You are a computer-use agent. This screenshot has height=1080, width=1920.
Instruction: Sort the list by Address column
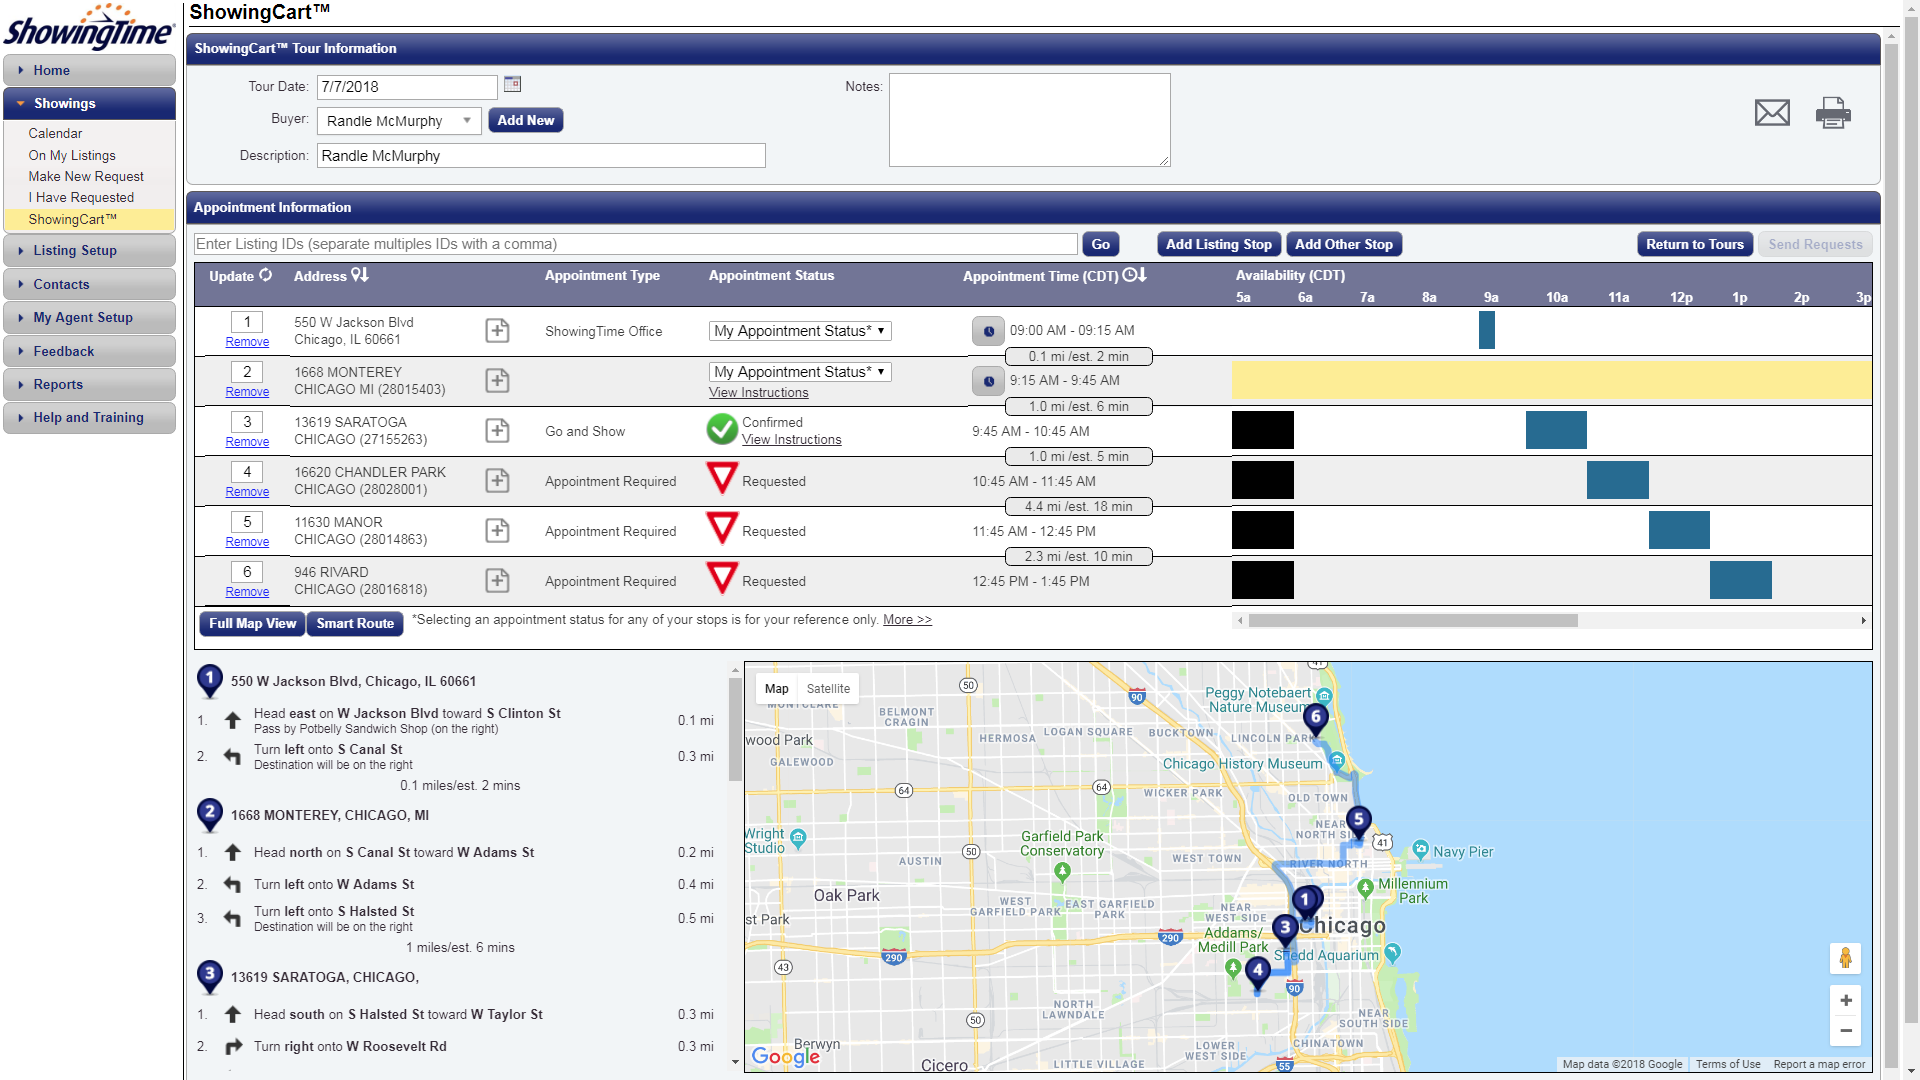click(359, 275)
